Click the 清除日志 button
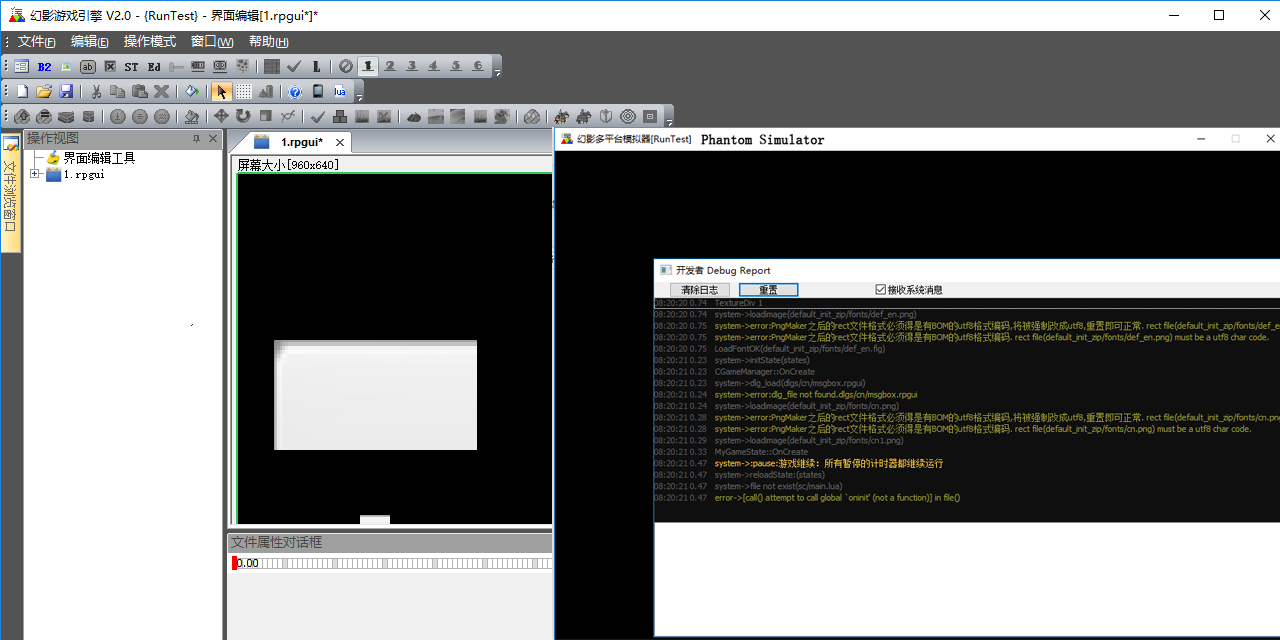The image size is (1280, 640). [x=699, y=290]
